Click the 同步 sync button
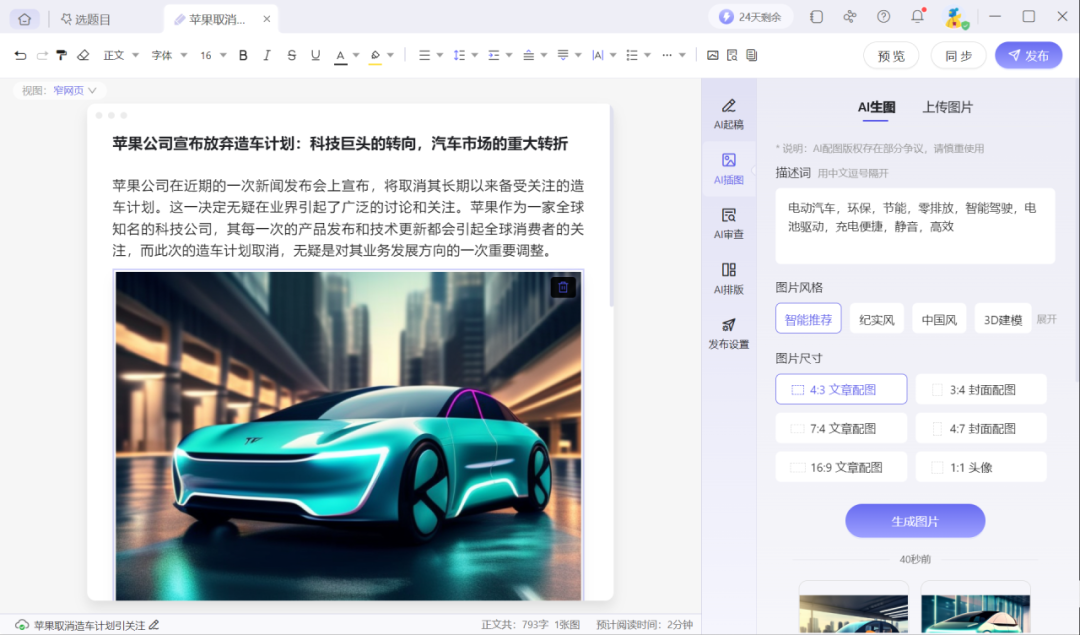 [x=958, y=56]
